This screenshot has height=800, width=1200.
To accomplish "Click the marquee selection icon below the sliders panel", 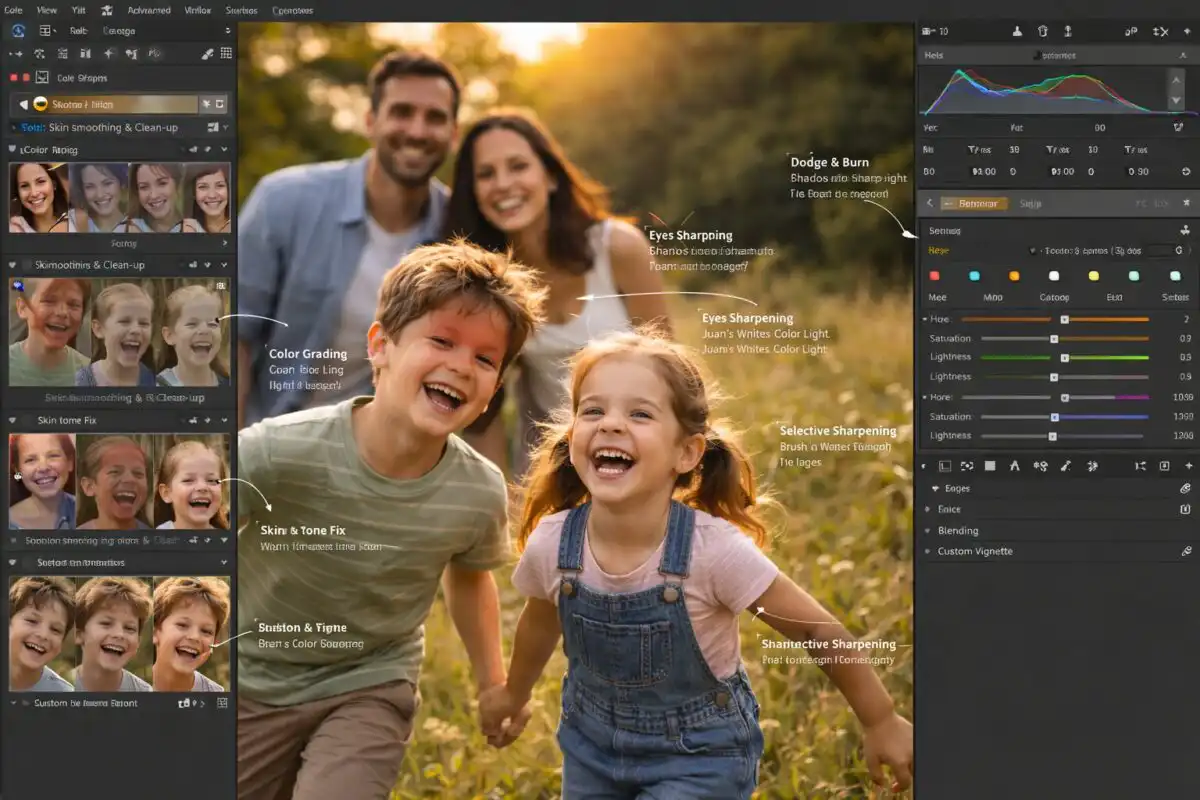I will click(x=944, y=466).
